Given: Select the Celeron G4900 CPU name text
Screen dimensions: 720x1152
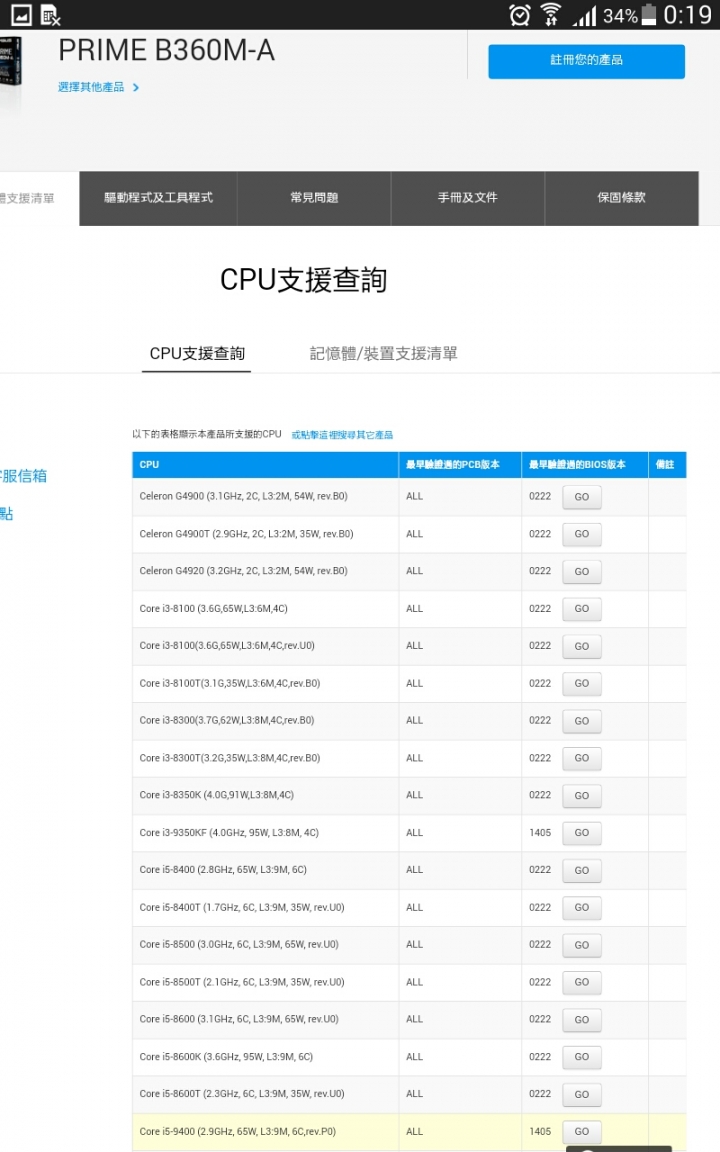Looking at the screenshot, I should [243, 497].
